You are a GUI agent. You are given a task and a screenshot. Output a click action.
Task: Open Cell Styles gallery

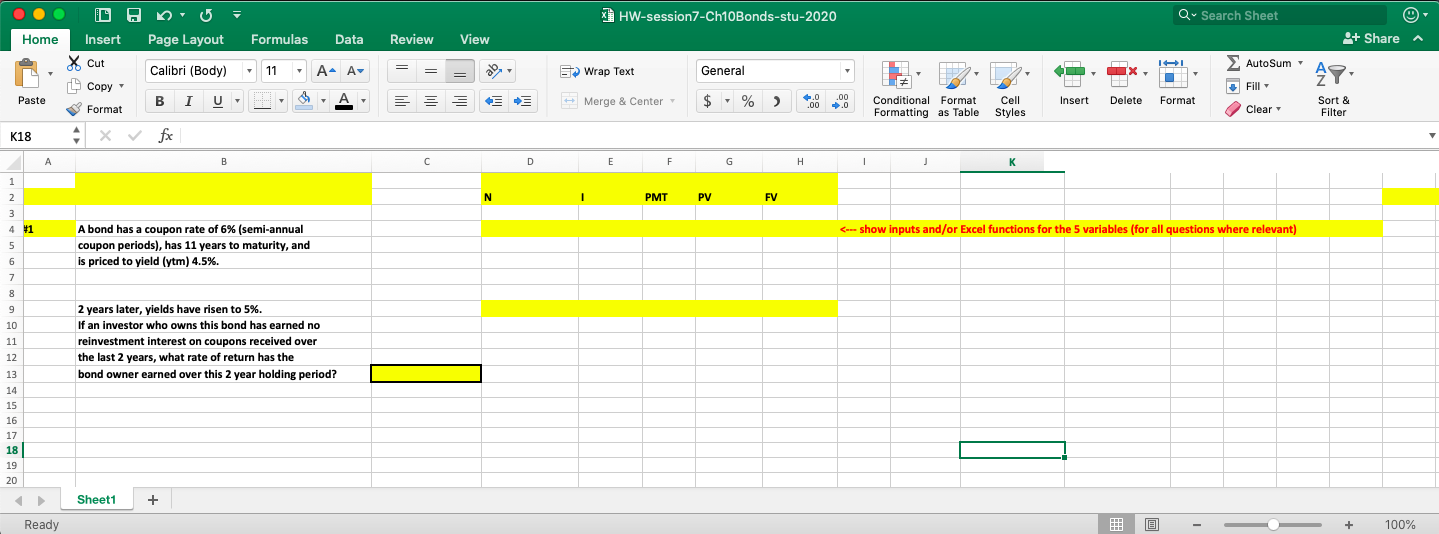coord(1010,88)
